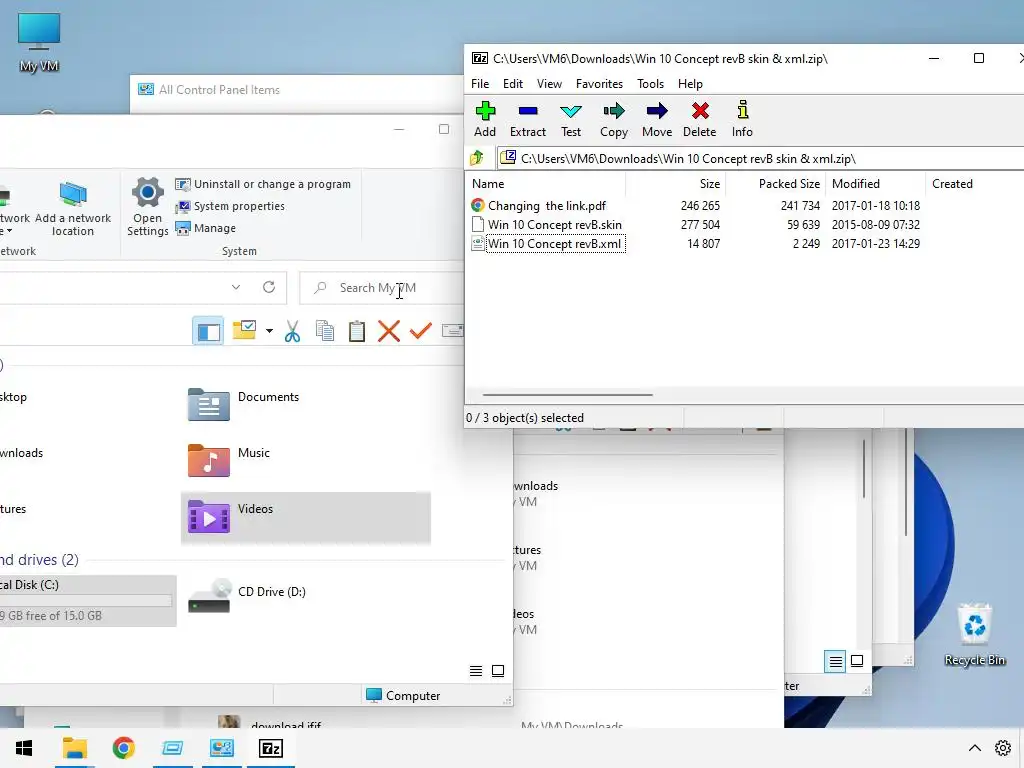1024x768 pixels.
Task: Open the File menu in 7-Zip
Action: pyautogui.click(x=480, y=84)
